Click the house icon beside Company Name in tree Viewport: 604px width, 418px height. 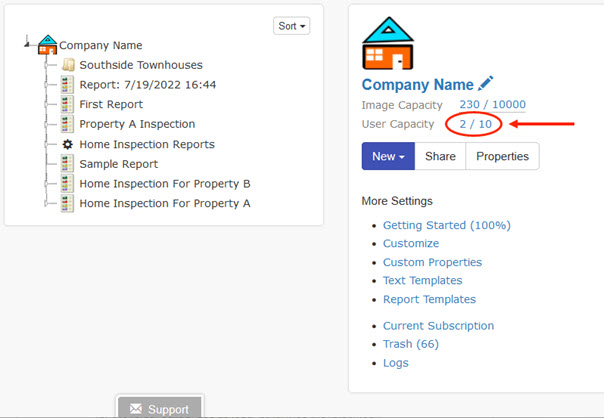pos(47,45)
